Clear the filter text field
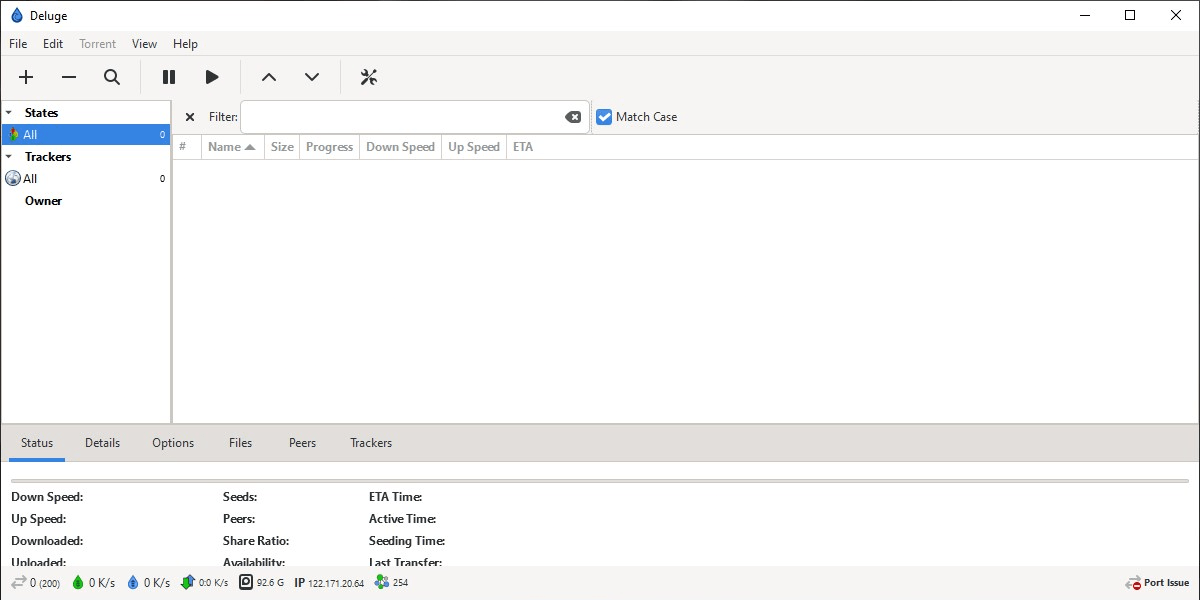 (x=573, y=116)
